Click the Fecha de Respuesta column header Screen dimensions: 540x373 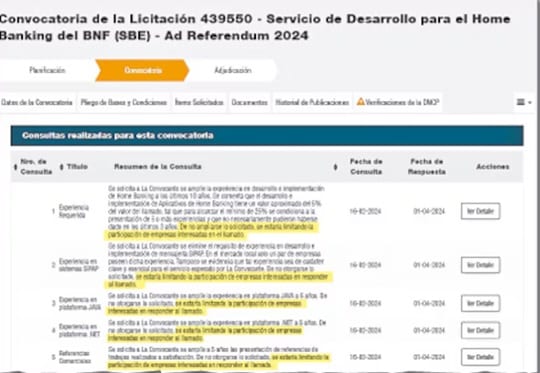pyautogui.click(x=427, y=167)
